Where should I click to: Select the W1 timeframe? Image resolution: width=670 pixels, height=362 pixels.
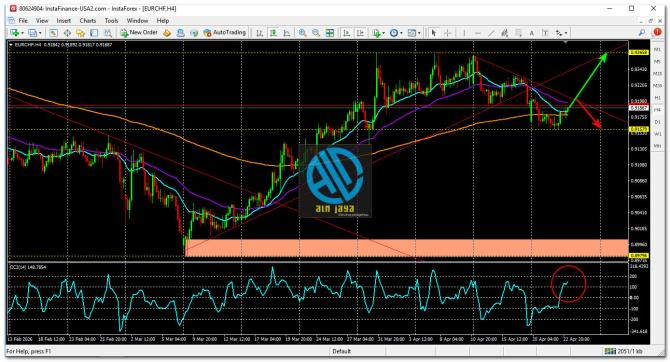pos(657,134)
